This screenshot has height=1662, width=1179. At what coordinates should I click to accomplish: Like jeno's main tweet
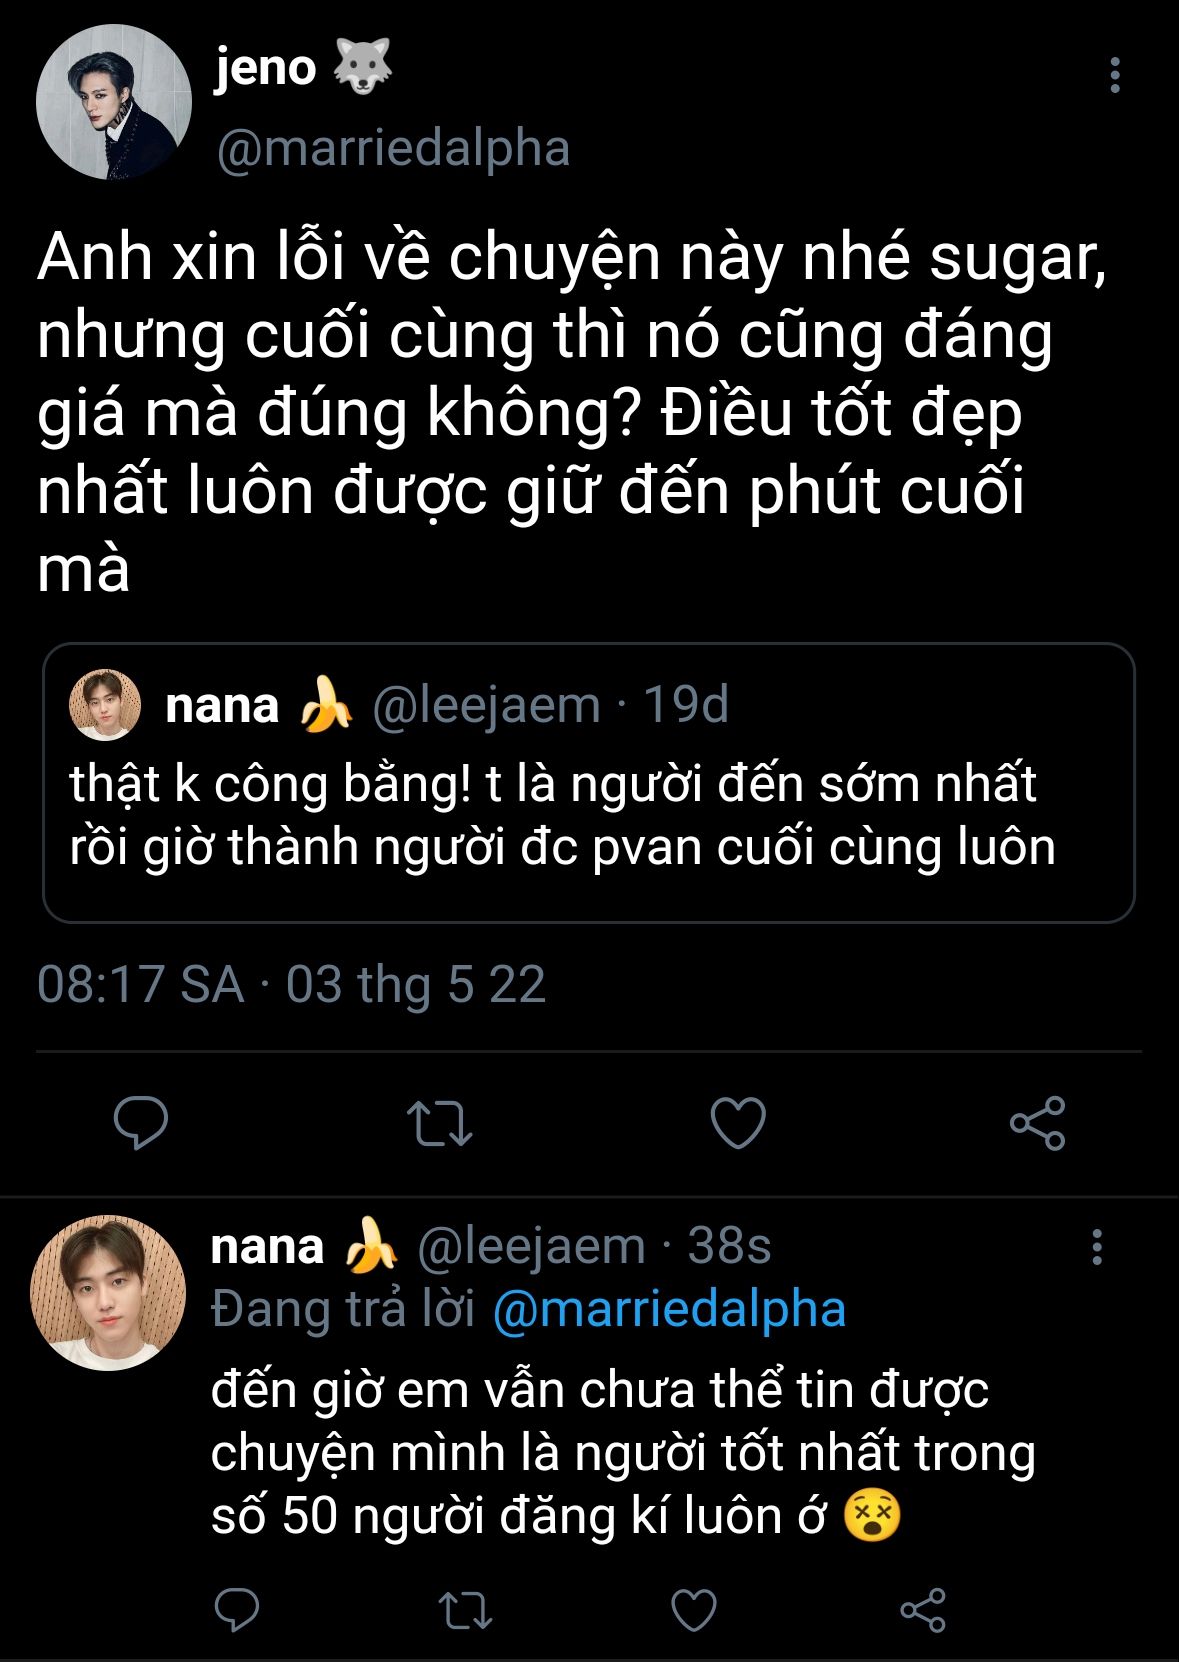pyautogui.click(x=738, y=1122)
